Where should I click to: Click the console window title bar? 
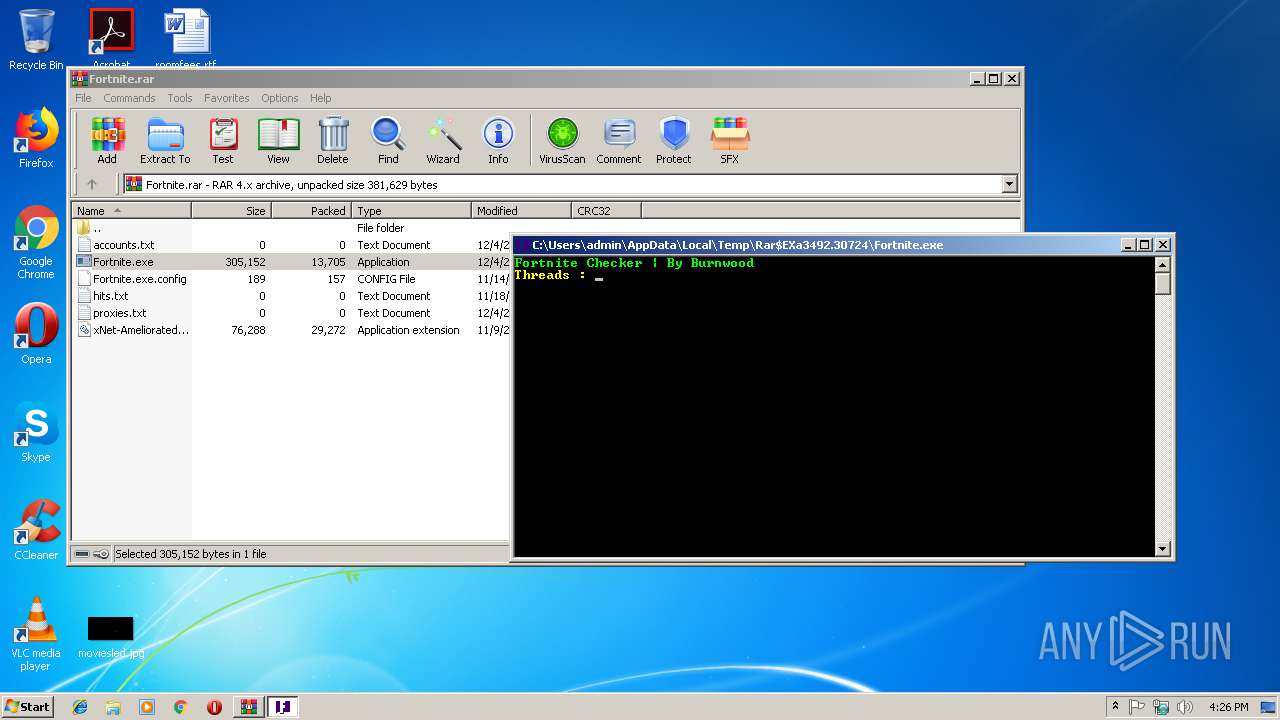(815, 245)
